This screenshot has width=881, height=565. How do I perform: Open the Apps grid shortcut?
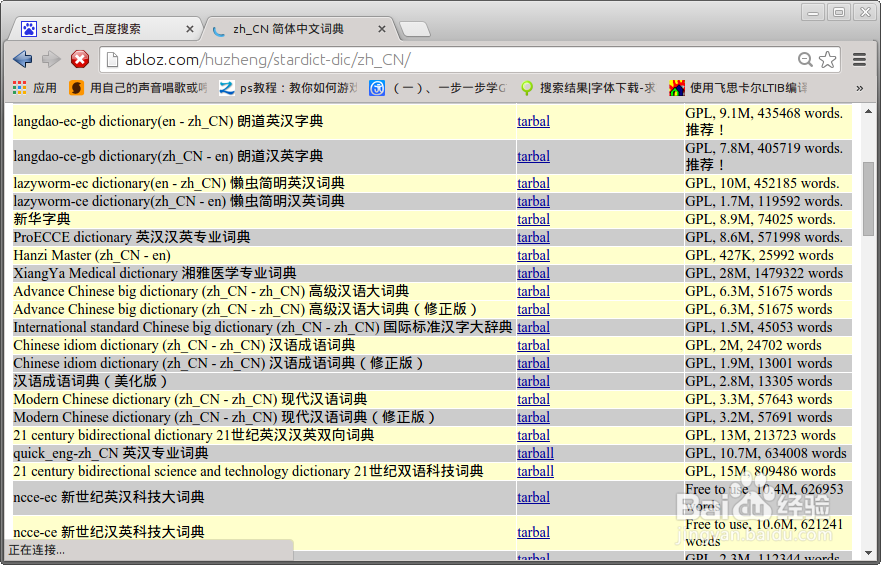35,88
